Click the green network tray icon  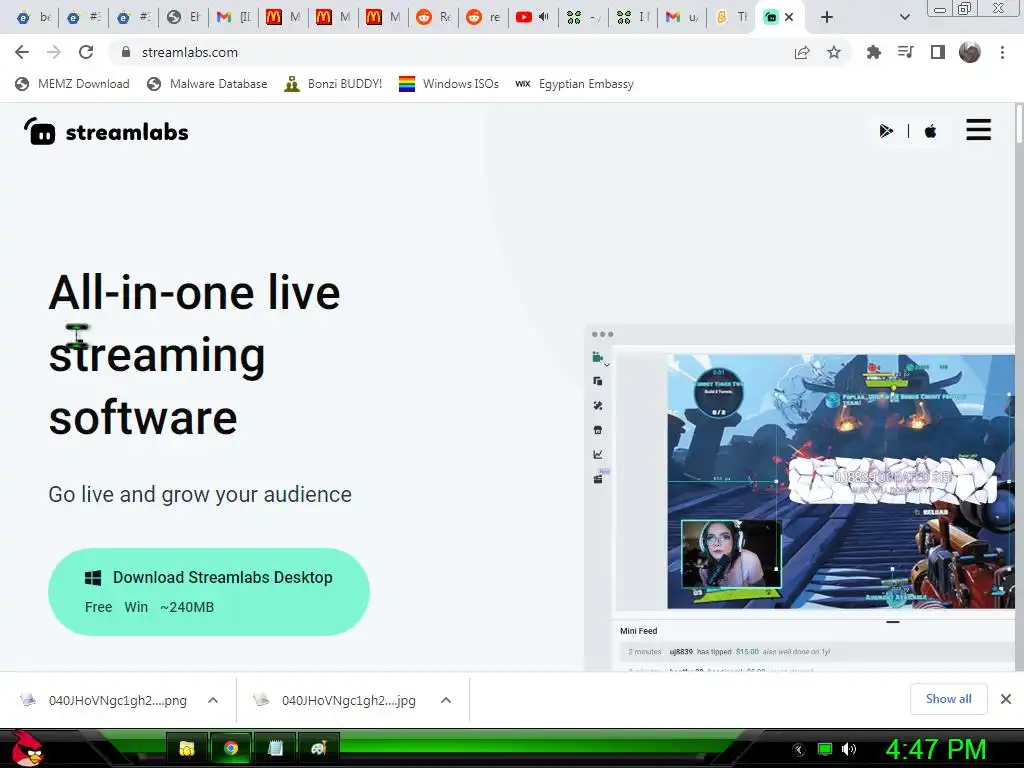coord(825,749)
